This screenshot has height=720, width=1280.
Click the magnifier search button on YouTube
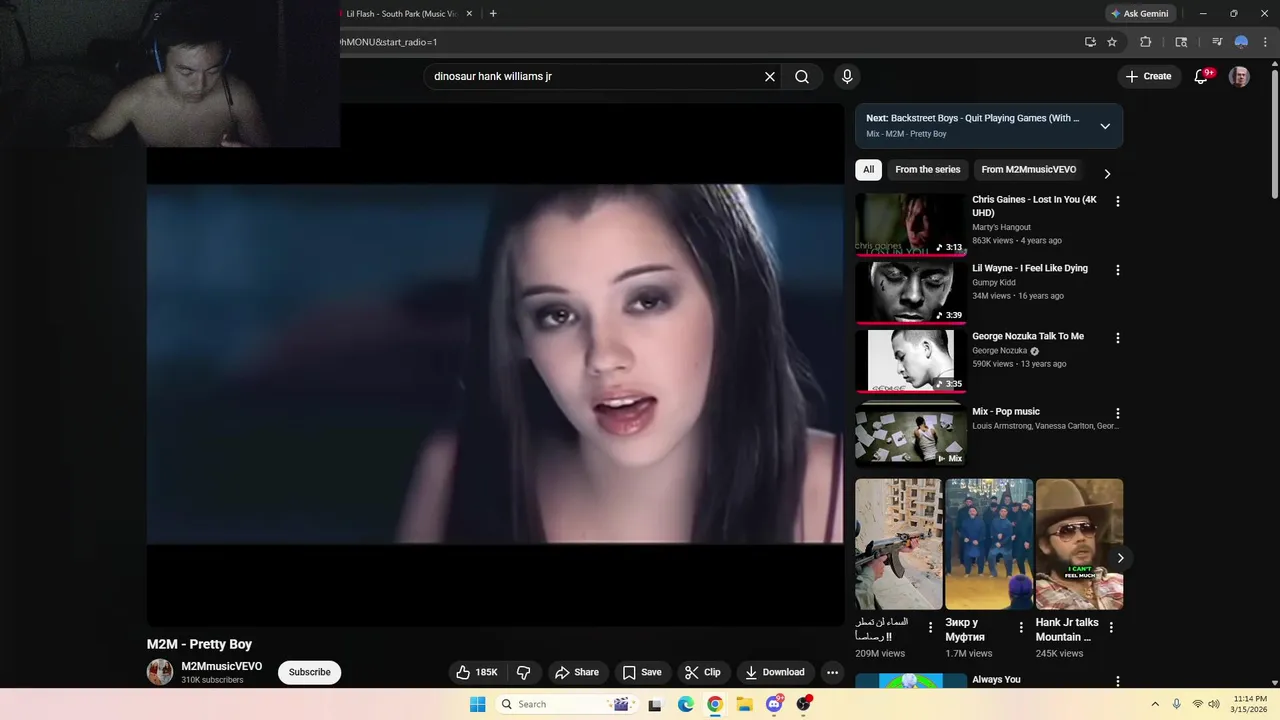(802, 77)
